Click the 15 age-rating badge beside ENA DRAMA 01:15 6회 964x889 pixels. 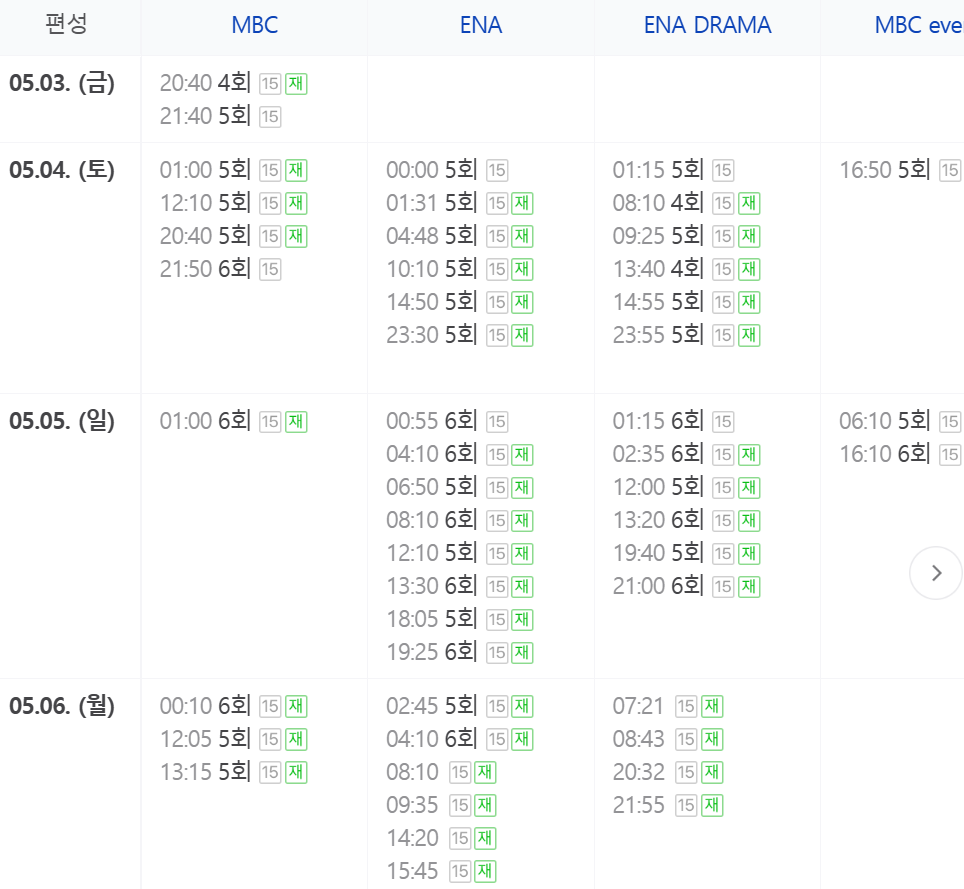(x=723, y=422)
